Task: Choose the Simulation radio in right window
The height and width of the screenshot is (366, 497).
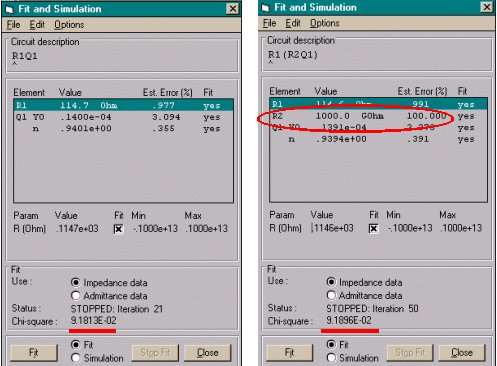Action: (x=331, y=357)
